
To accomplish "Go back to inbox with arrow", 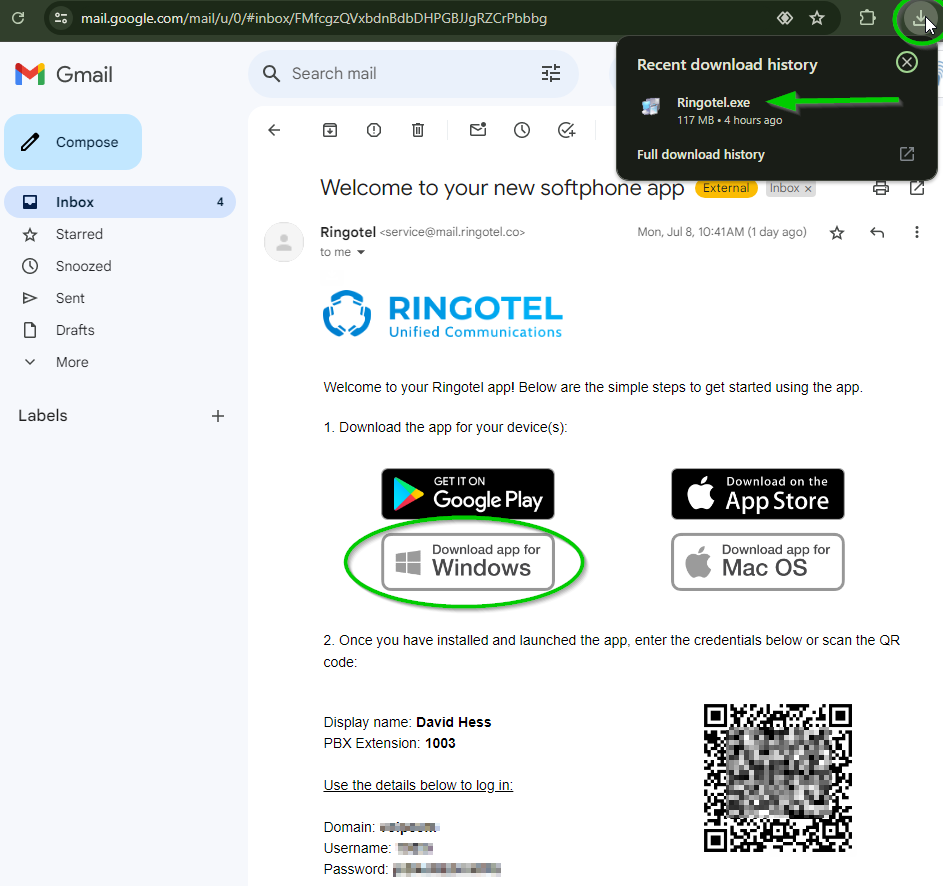I will coord(274,130).
